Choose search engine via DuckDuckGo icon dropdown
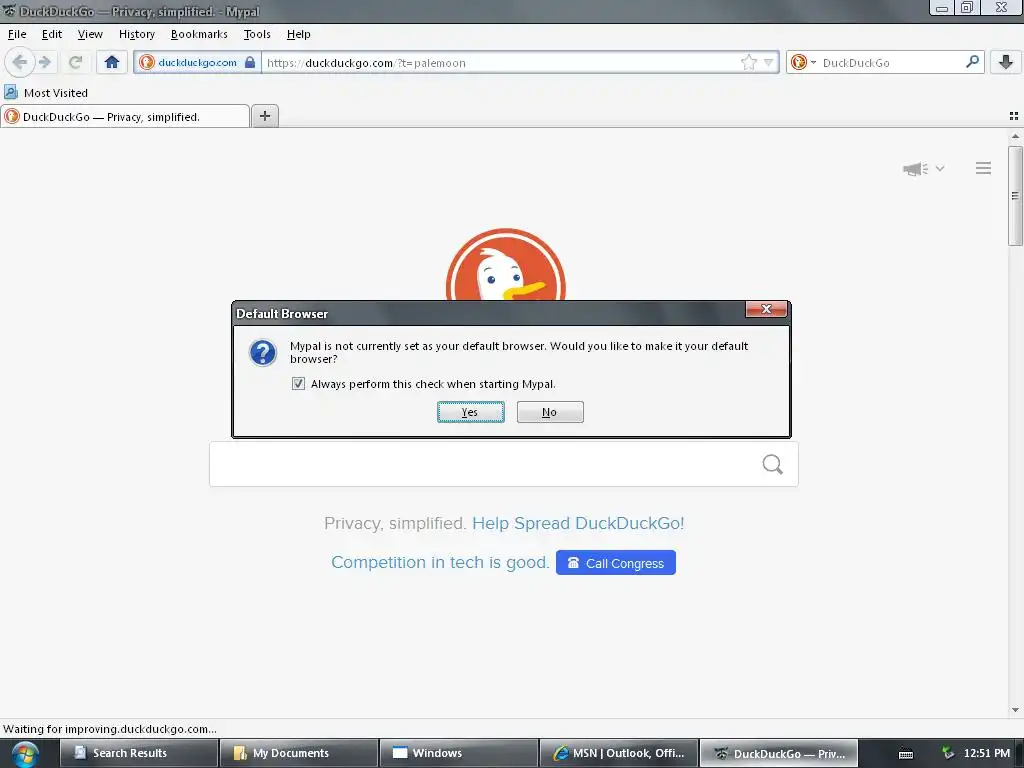This screenshot has width=1024, height=768. point(803,63)
